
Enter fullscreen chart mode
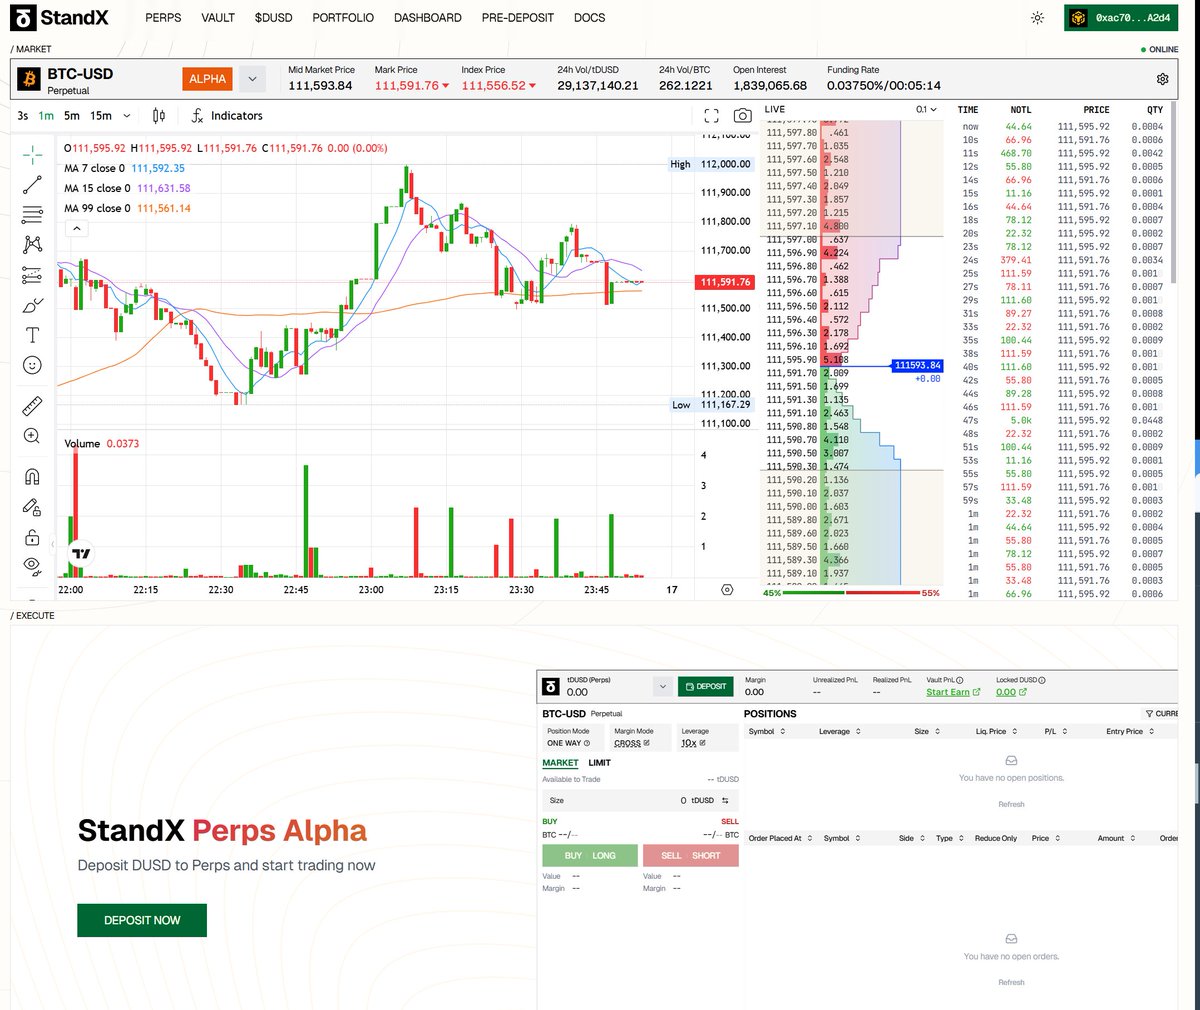[x=711, y=116]
